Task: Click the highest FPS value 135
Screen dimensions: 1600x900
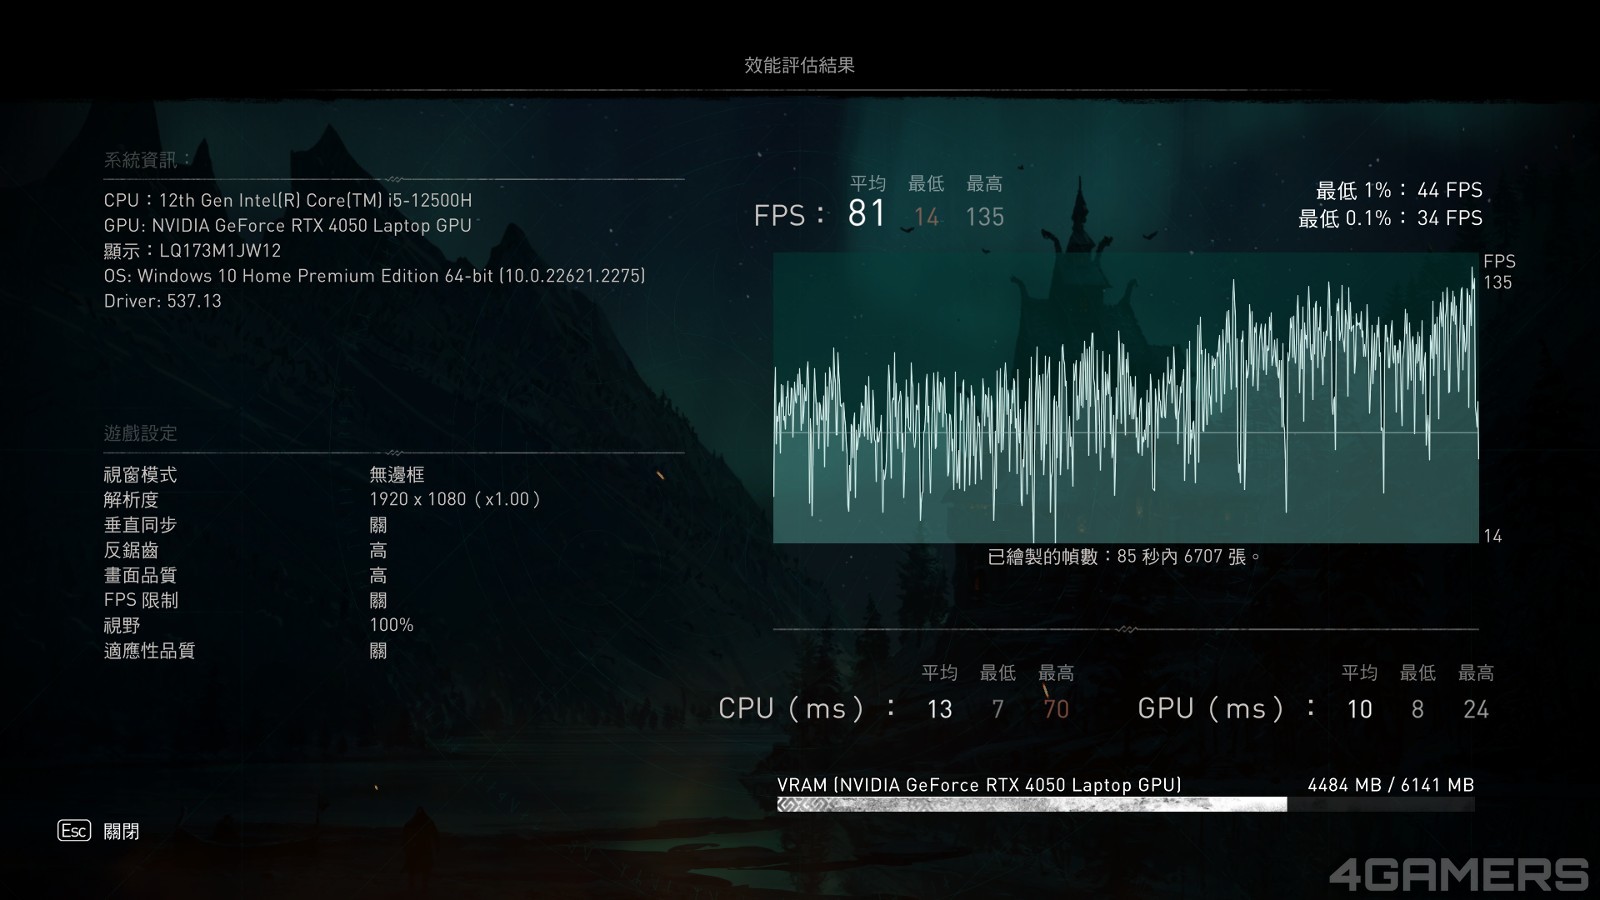Action: tap(985, 217)
